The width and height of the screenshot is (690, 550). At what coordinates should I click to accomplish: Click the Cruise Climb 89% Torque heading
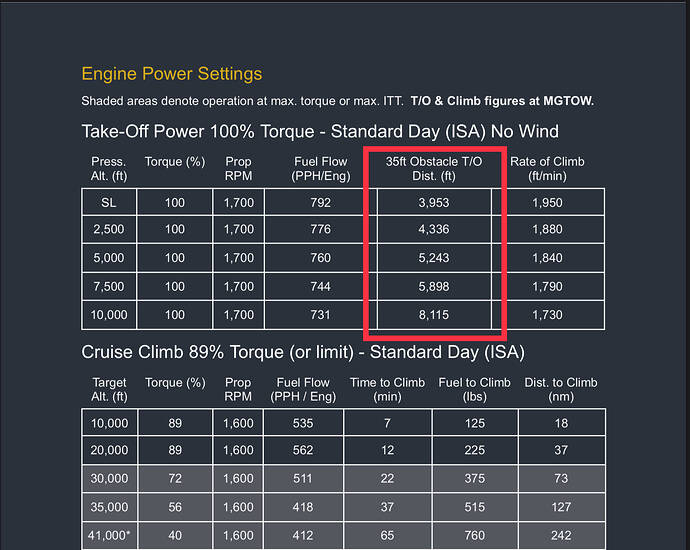coord(303,352)
